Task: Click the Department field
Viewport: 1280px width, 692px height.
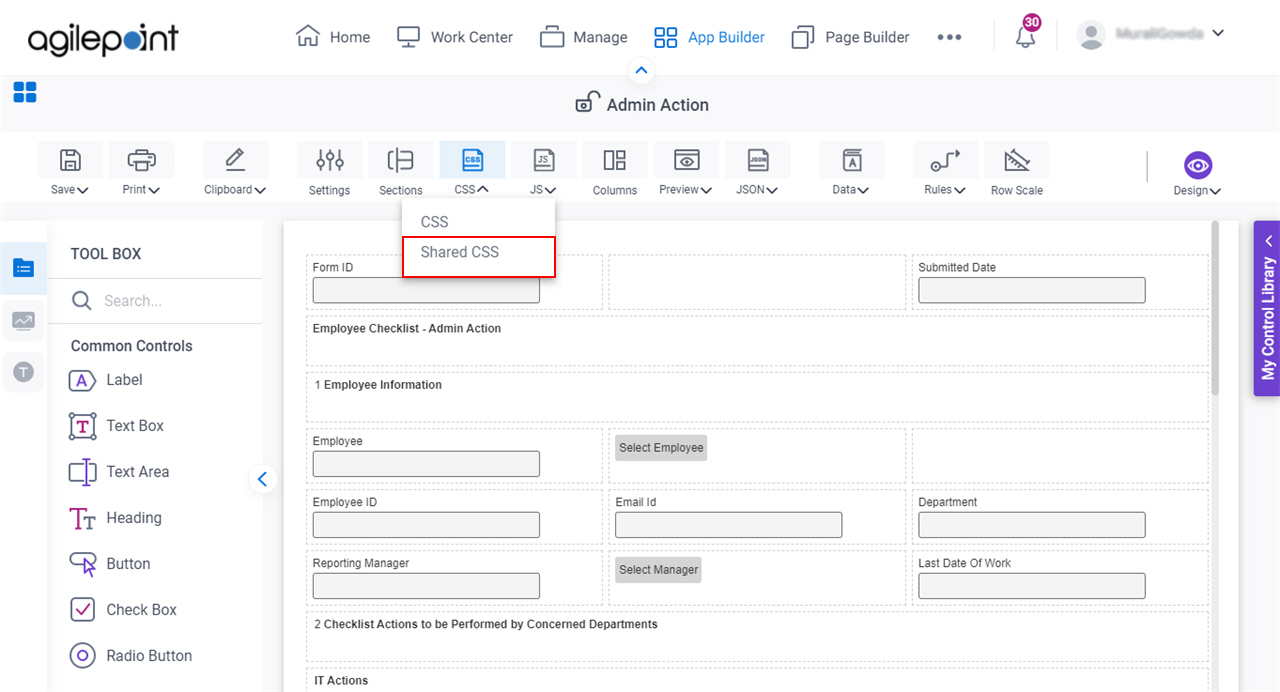Action: pyautogui.click(x=1032, y=525)
